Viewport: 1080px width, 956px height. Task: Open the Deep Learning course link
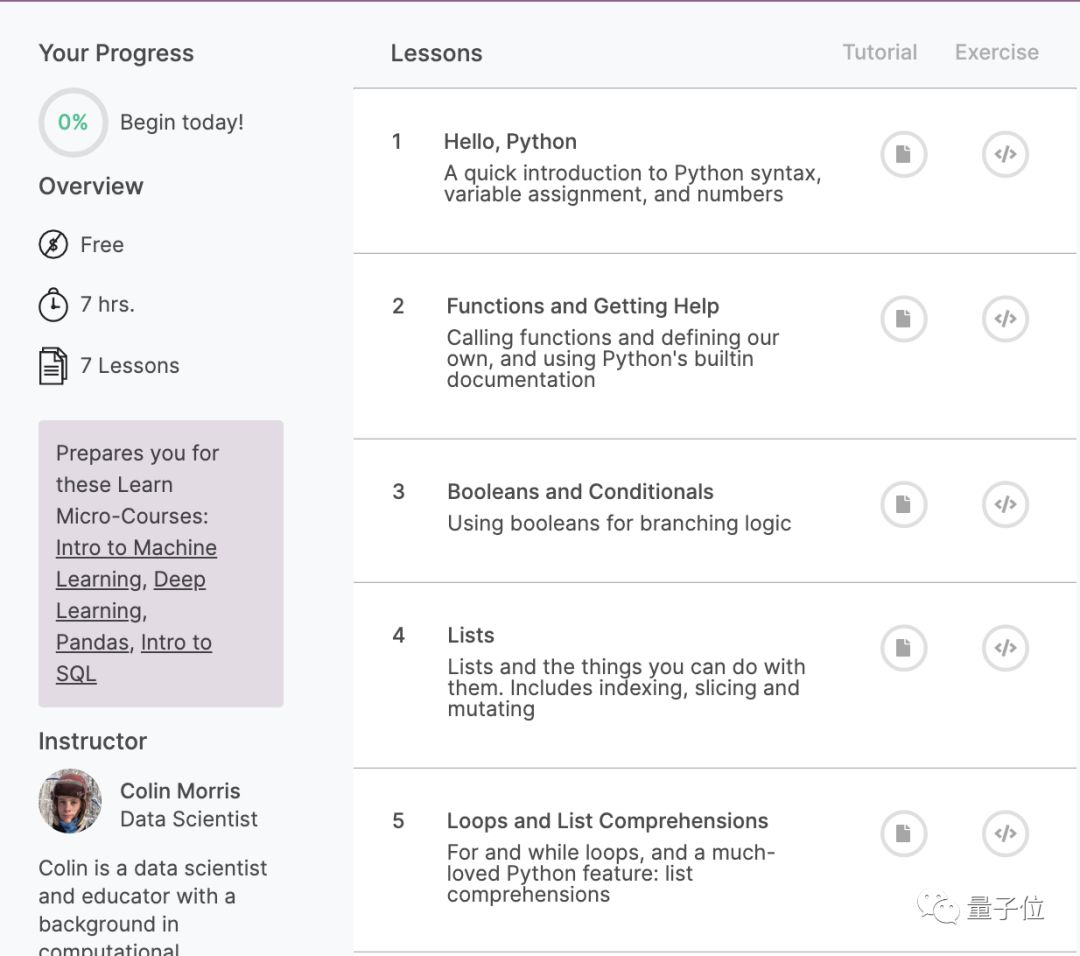[179, 580]
